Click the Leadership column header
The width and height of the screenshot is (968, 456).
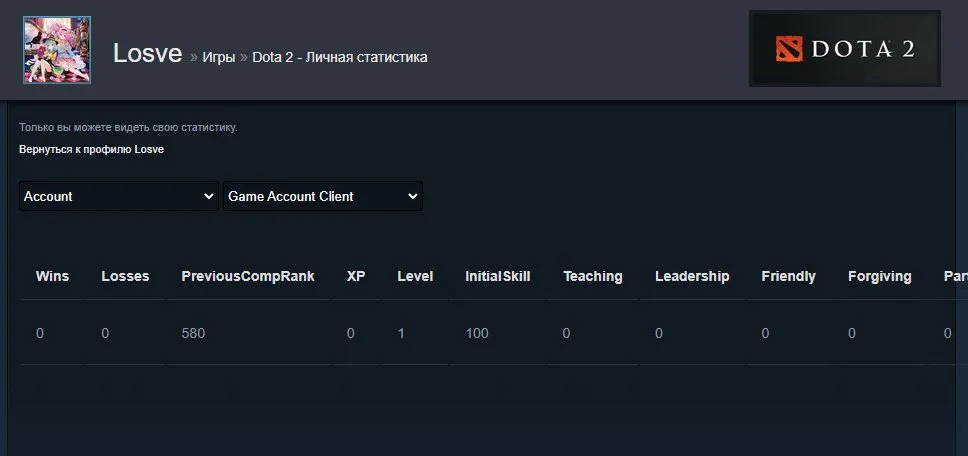[x=692, y=276]
